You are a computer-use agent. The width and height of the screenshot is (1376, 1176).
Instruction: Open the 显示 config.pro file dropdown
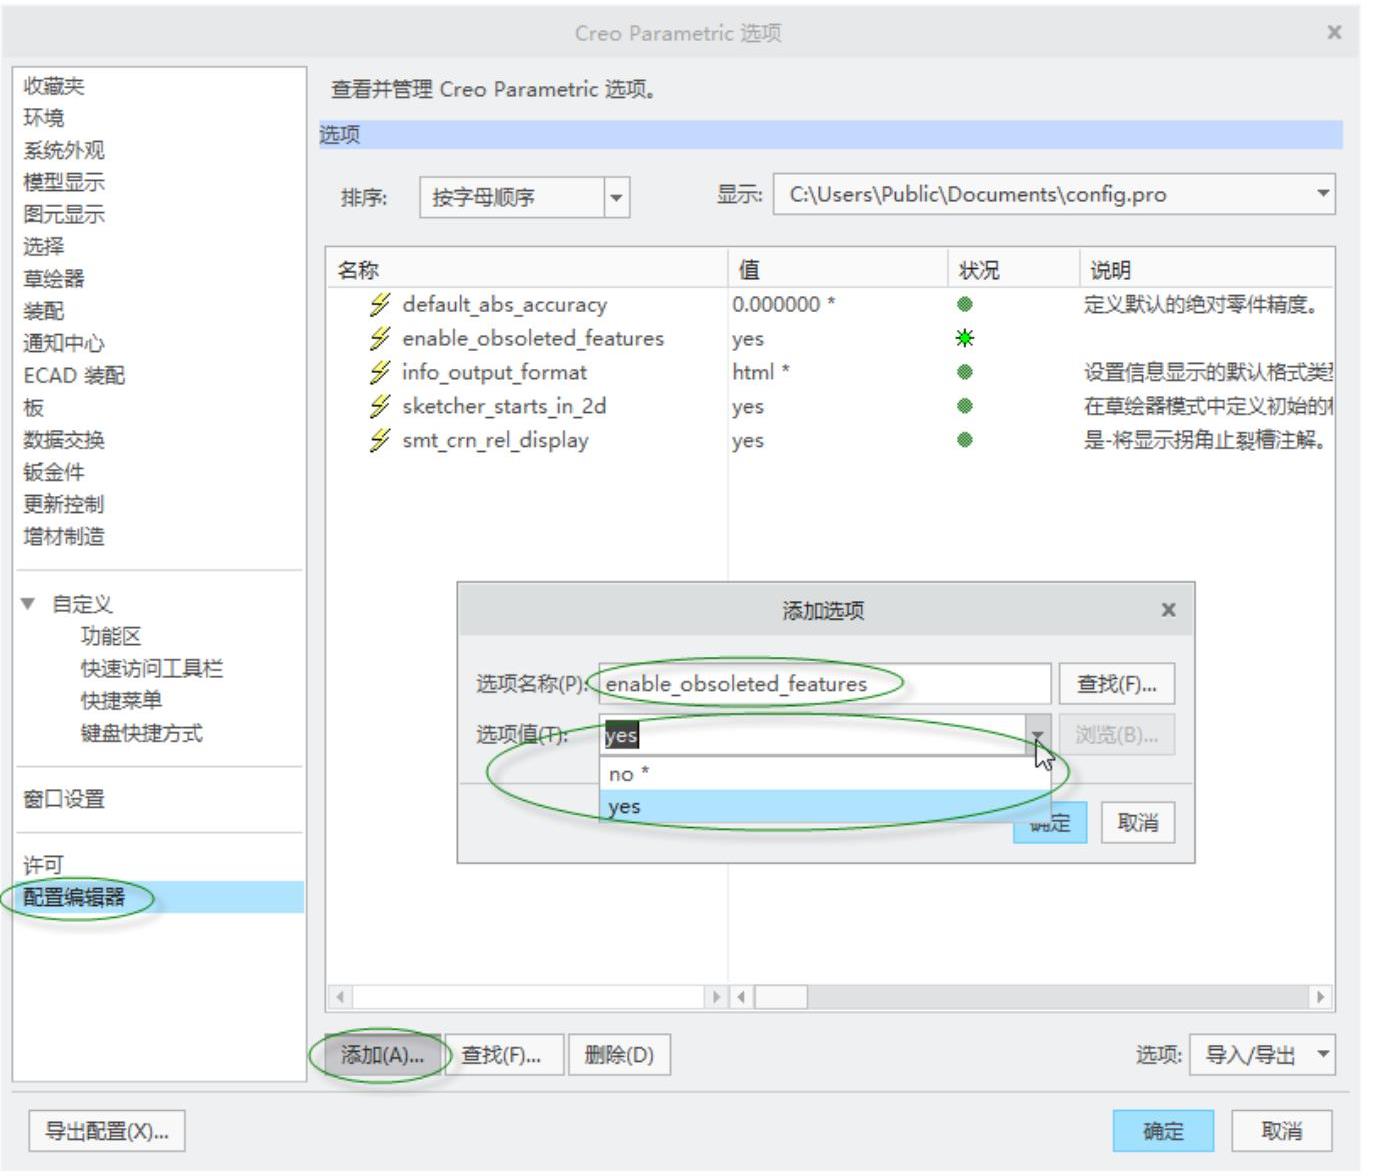pos(1323,193)
